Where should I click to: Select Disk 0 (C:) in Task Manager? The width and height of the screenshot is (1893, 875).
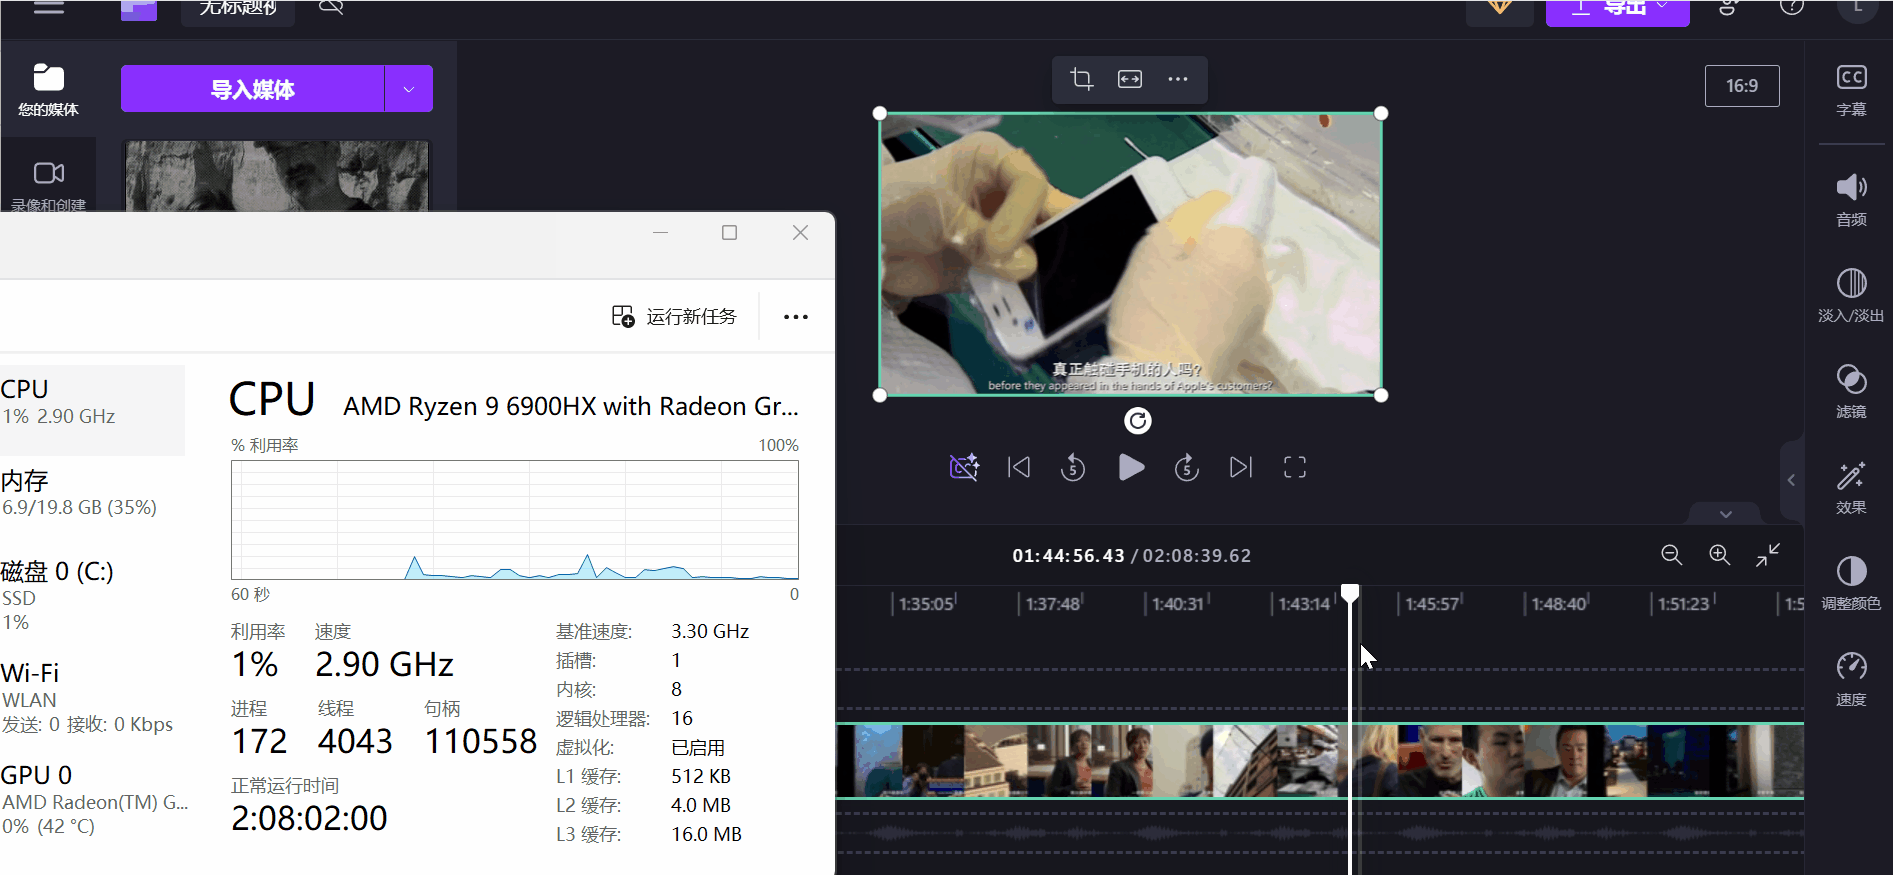[x=92, y=596]
